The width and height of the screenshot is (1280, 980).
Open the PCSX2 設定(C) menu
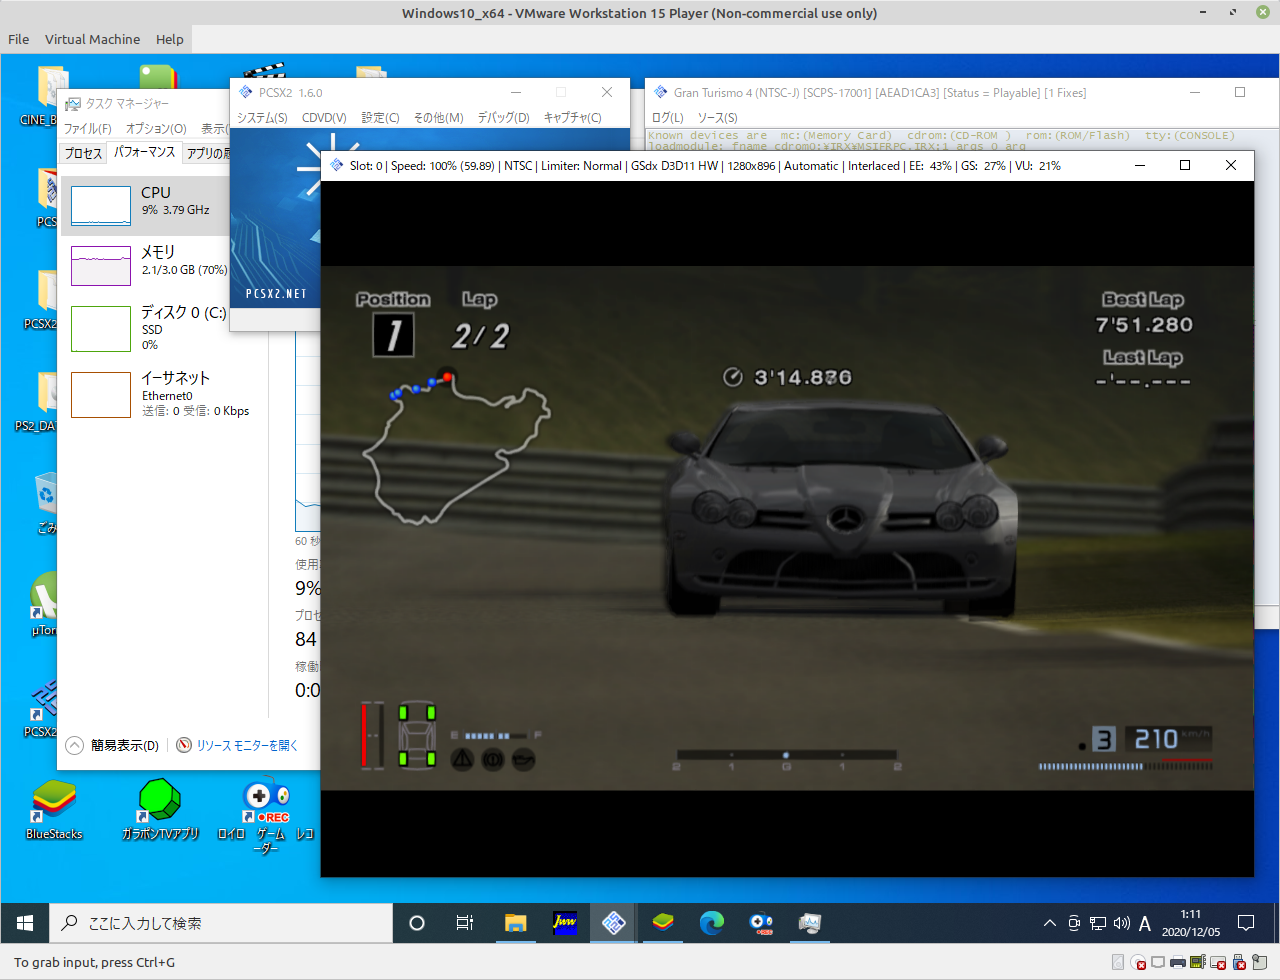[x=380, y=118]
